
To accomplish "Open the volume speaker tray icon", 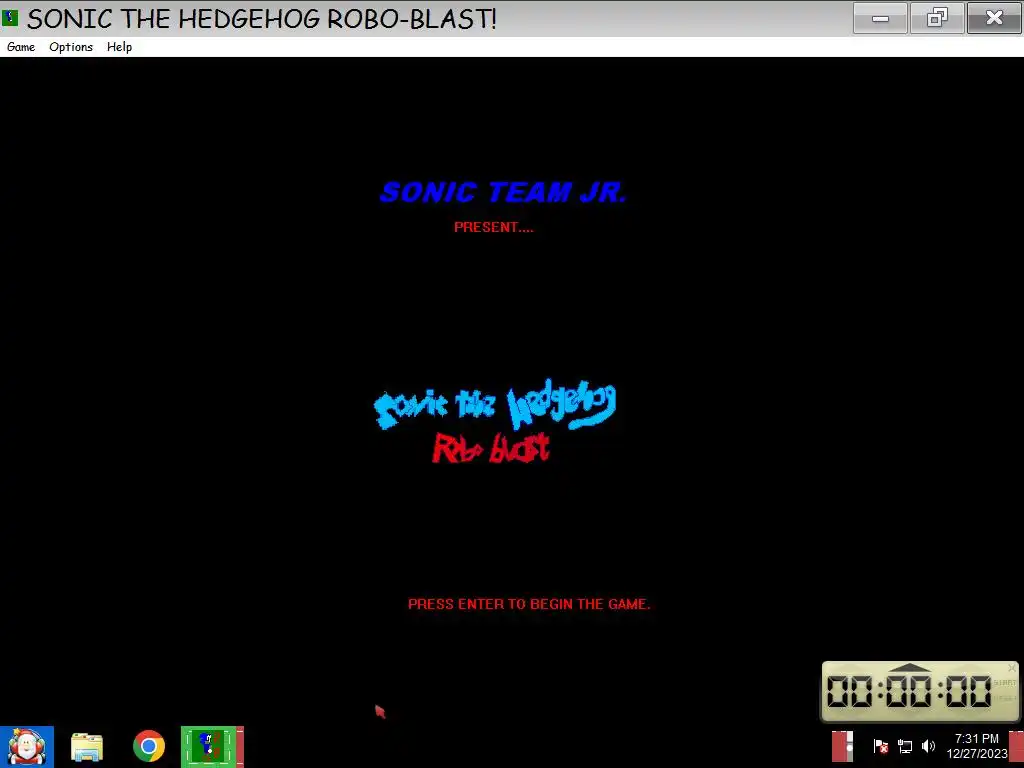I will pyautogui.click(x=929, y=746).
